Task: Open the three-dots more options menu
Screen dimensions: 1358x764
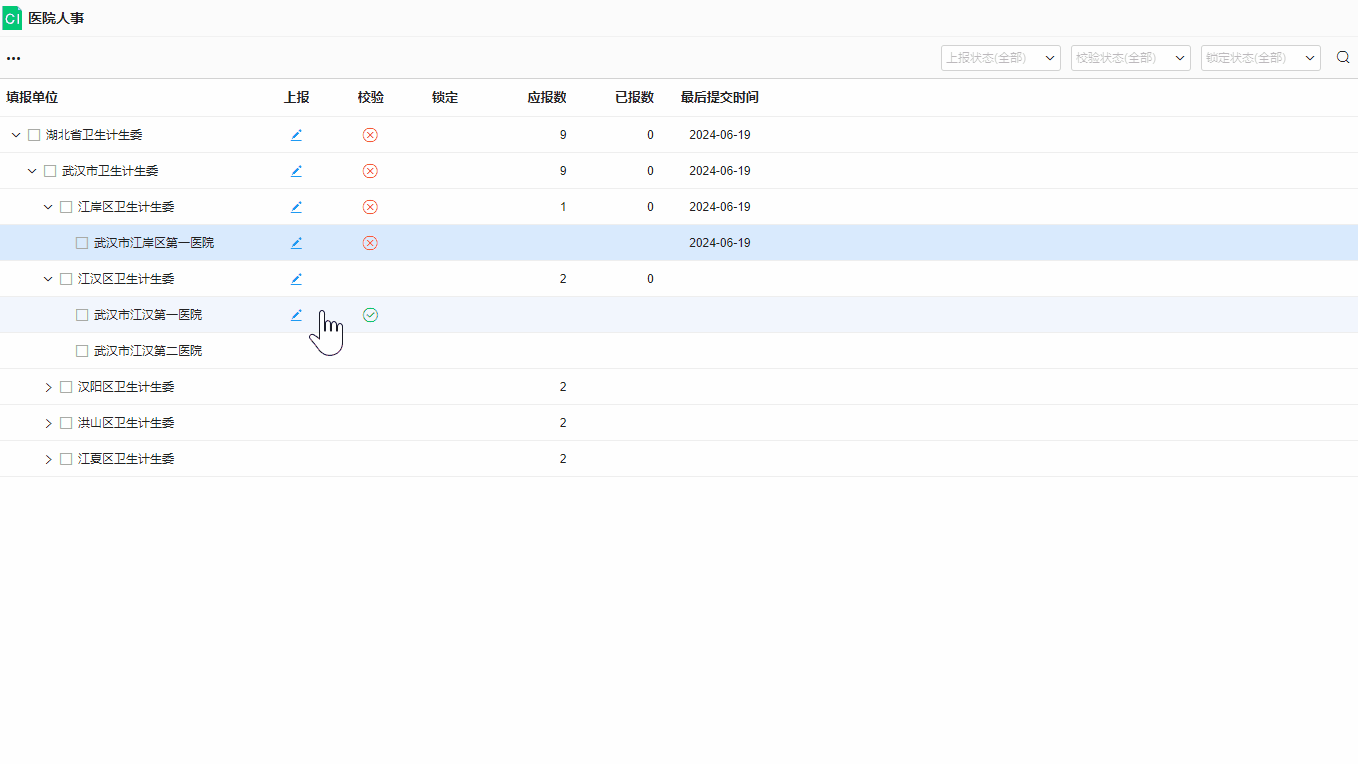Action: pos(13,58)
